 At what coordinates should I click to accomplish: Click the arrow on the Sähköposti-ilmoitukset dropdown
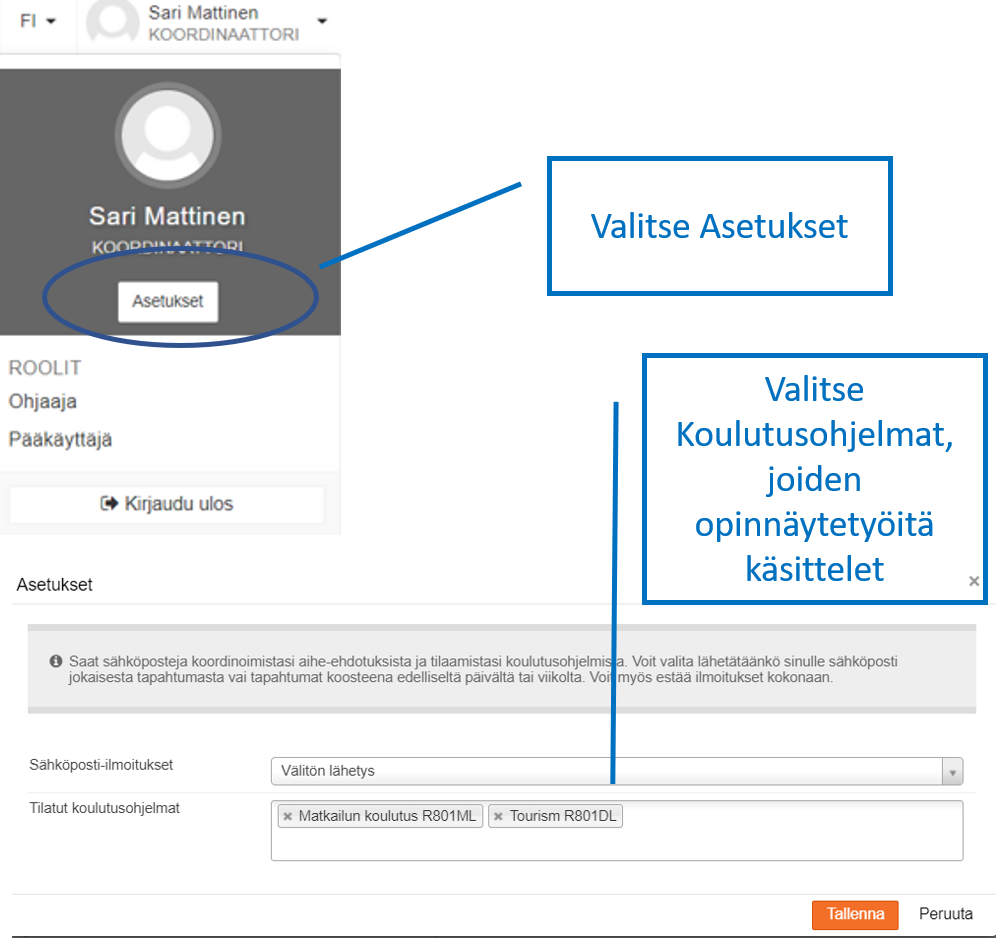click(x=952, y=772)
